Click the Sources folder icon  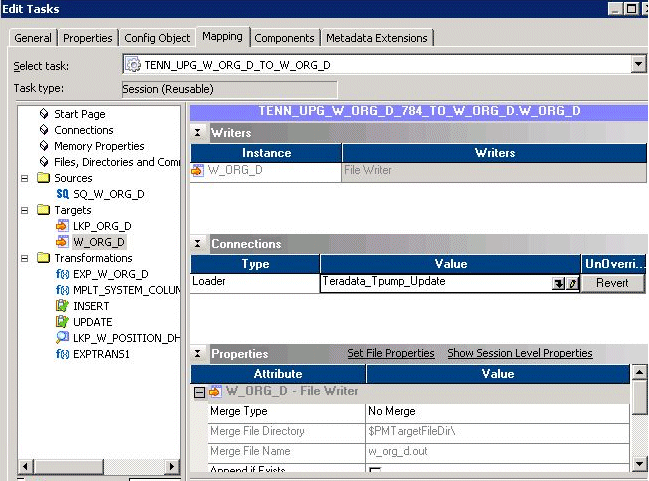pyautogui.click(x=43, y=178)
